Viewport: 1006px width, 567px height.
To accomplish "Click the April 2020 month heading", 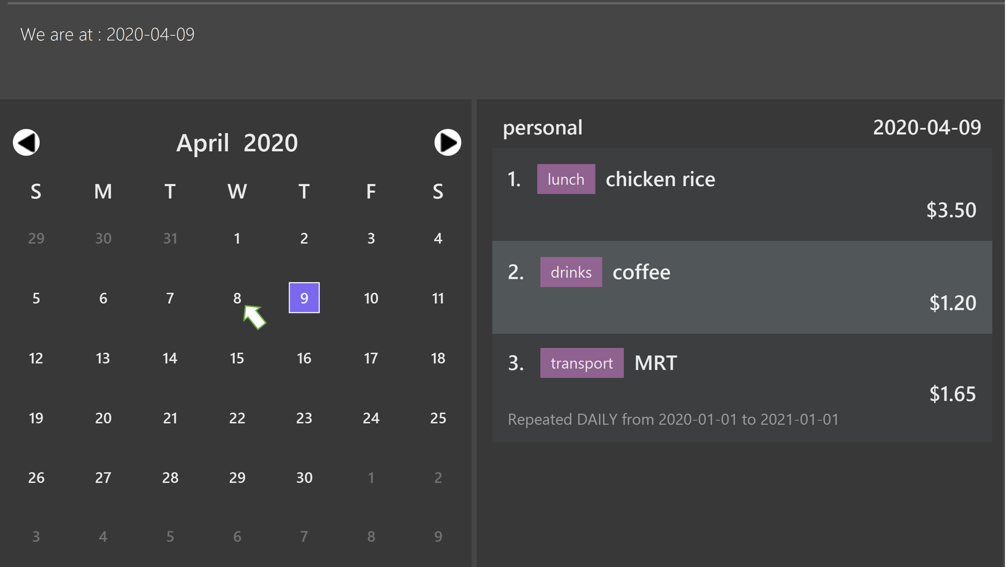I will tap(237, 143).
